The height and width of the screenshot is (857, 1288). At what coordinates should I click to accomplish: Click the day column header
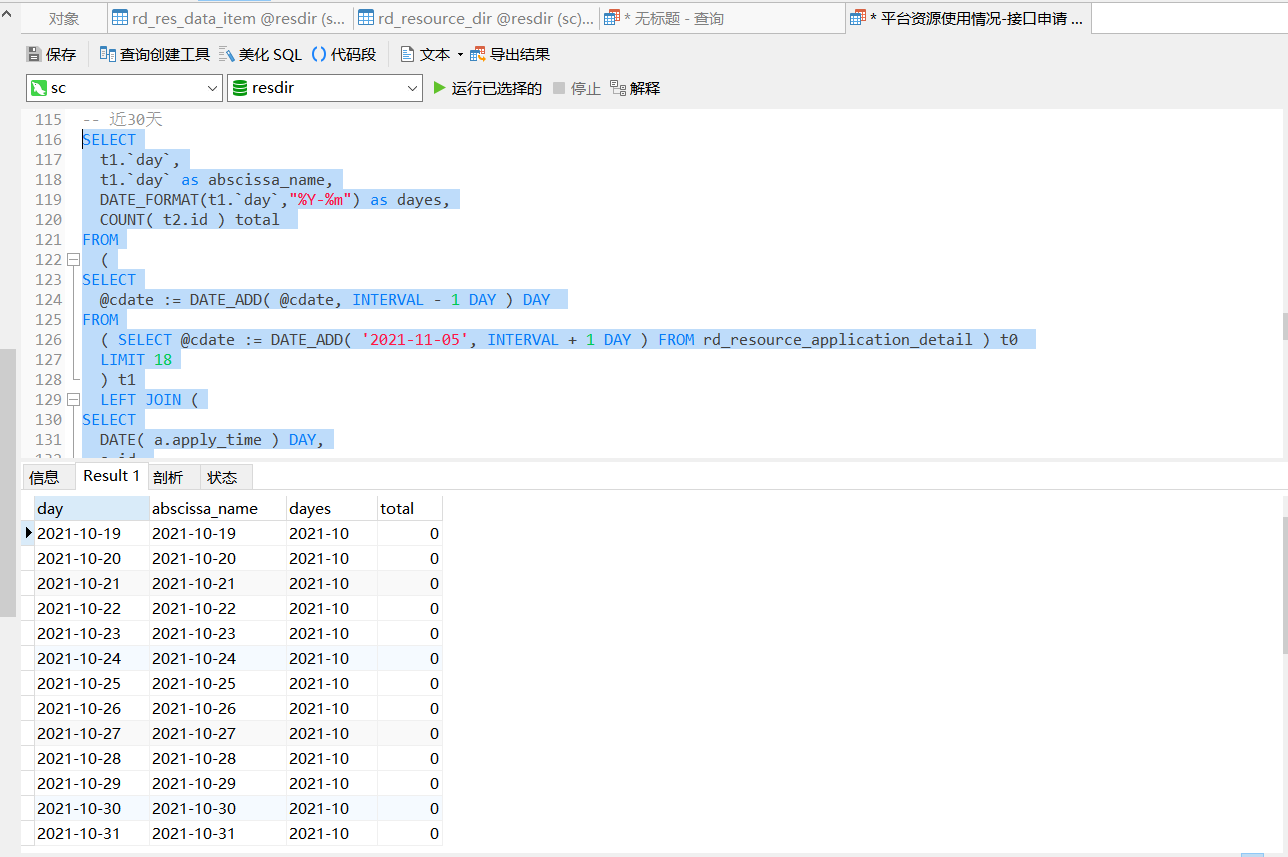click(92, 508)
